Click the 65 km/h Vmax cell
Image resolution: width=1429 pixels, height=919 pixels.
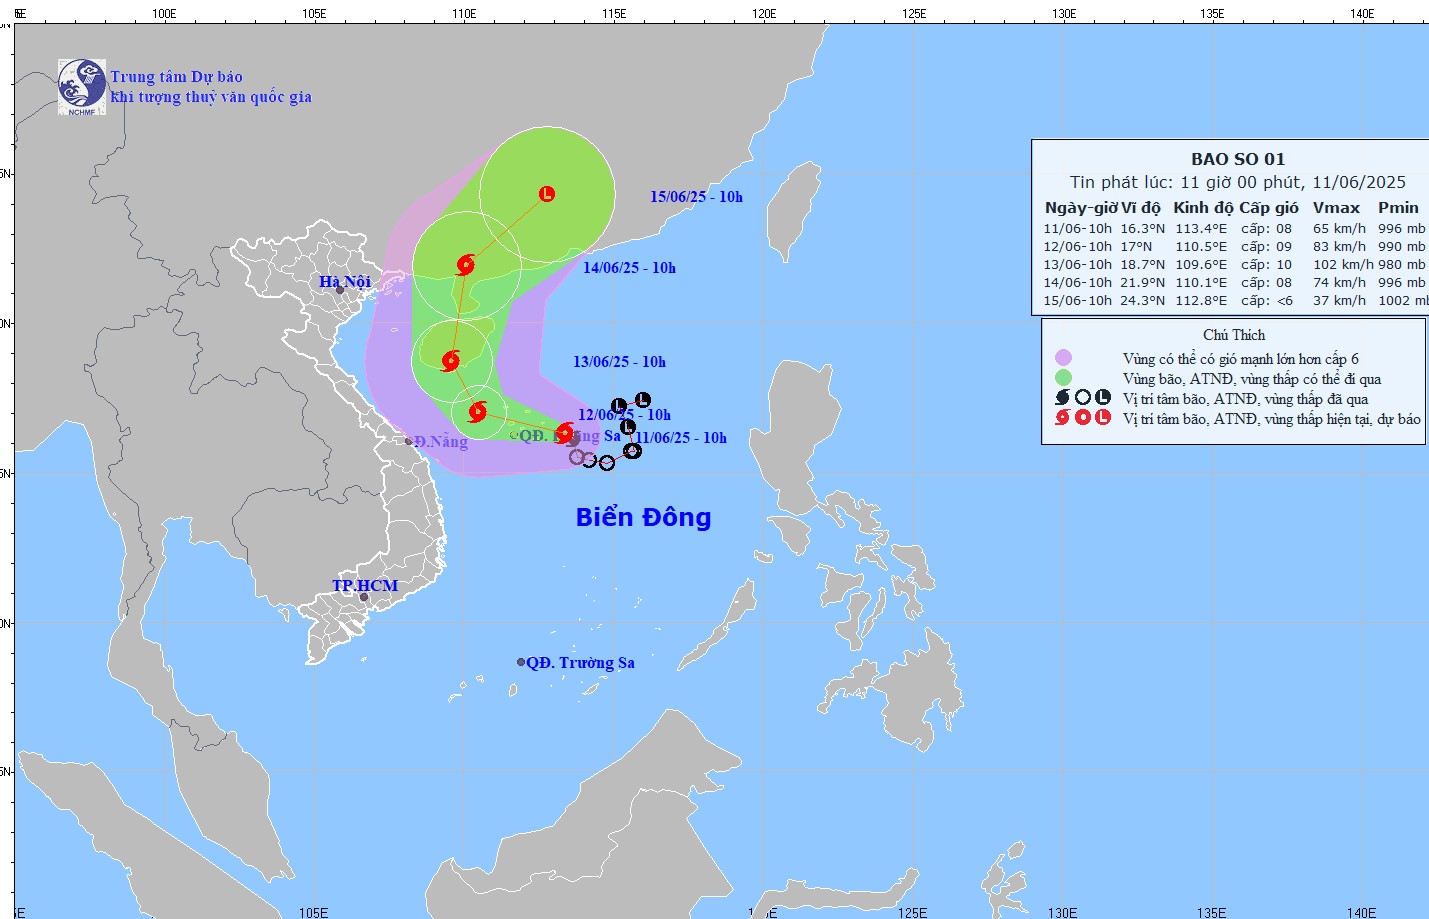coord(1339,229)
